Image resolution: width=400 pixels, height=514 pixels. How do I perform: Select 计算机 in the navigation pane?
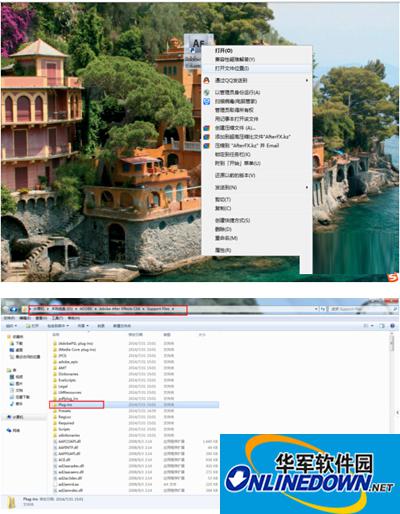[16, 417]
